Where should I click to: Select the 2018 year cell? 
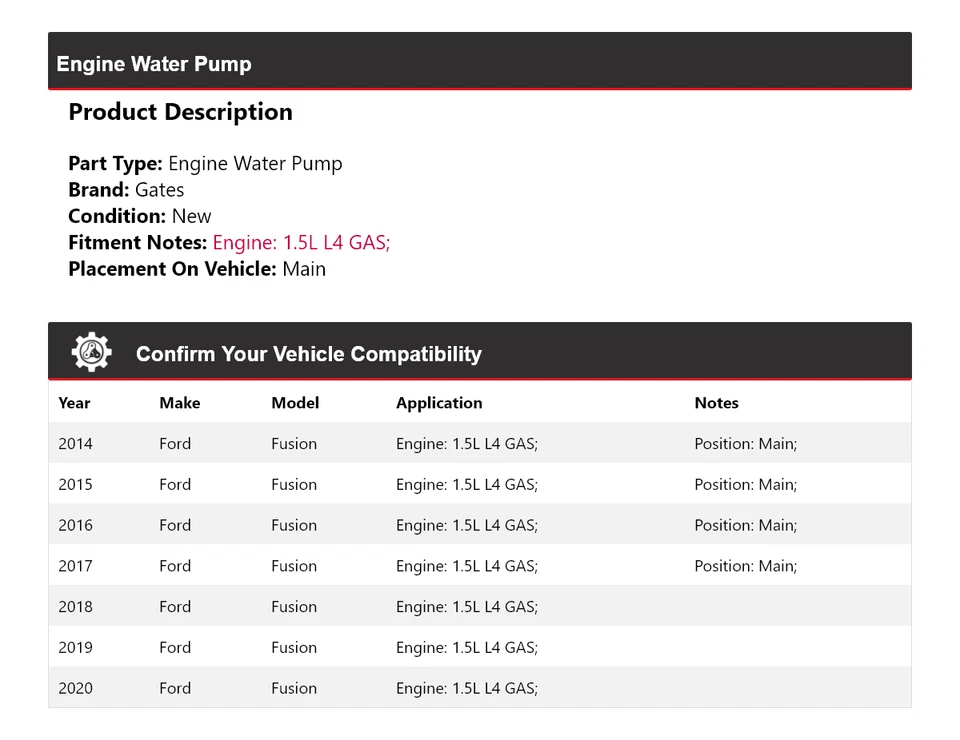75,607
